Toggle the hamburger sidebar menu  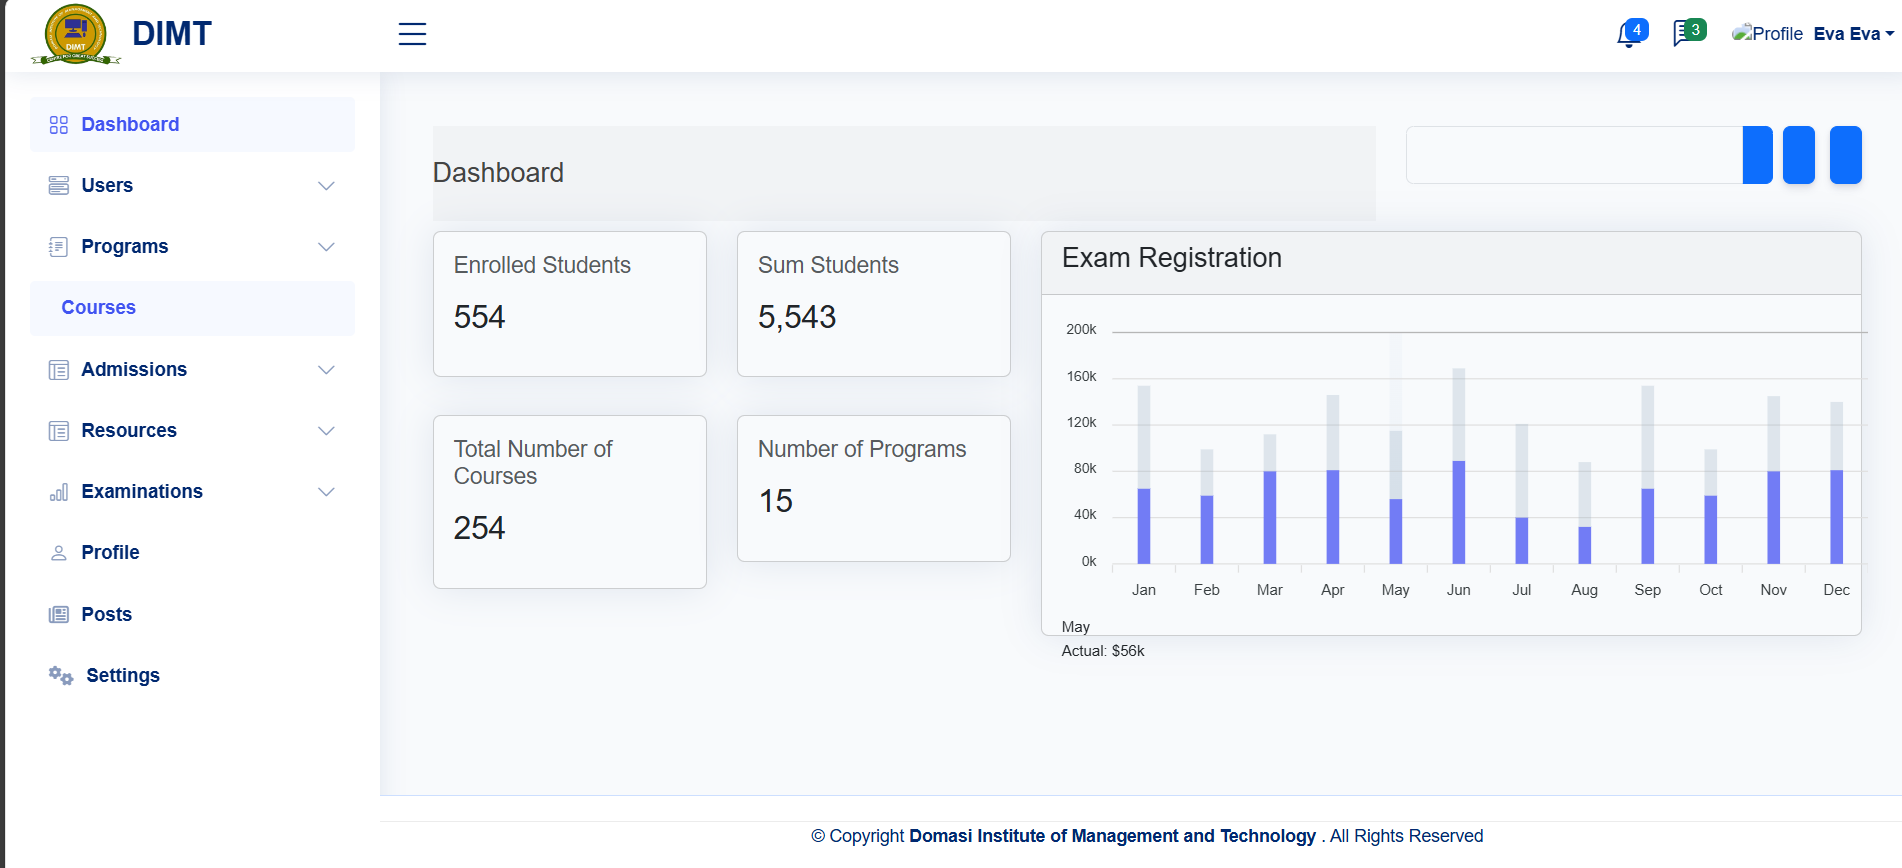tap(412, 34)
